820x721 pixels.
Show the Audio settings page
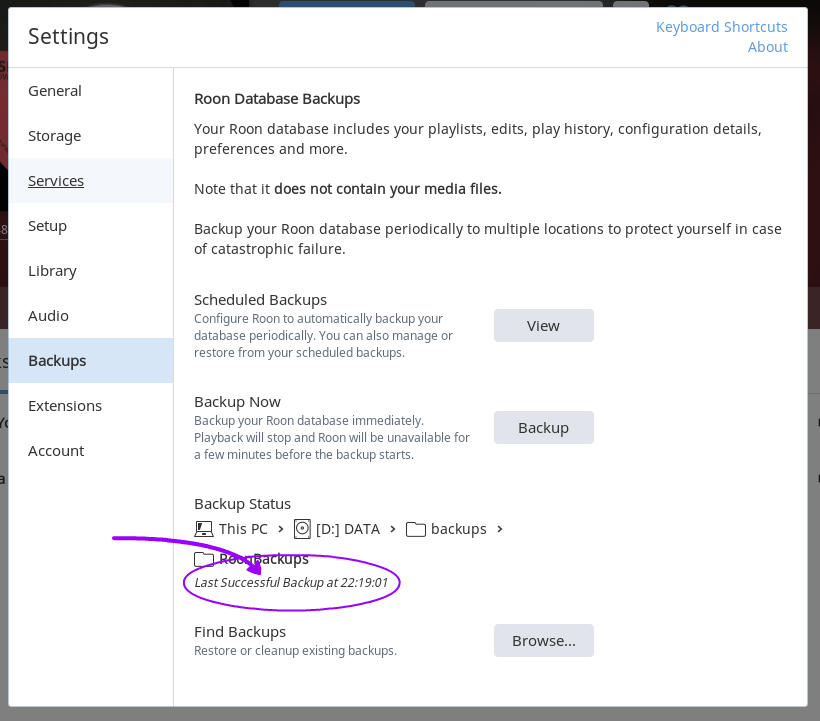[49, 316]
